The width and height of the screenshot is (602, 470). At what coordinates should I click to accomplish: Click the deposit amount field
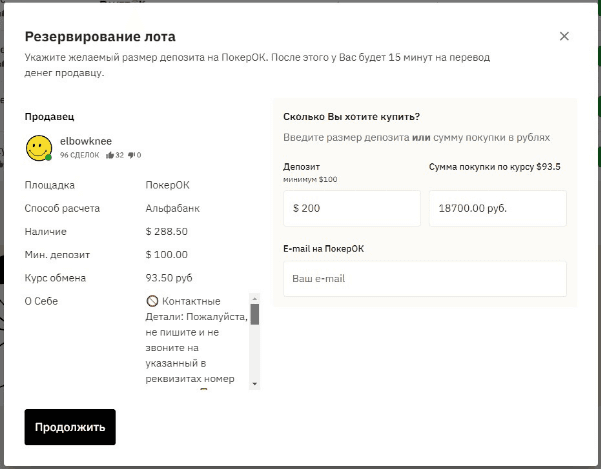point(352,209)
